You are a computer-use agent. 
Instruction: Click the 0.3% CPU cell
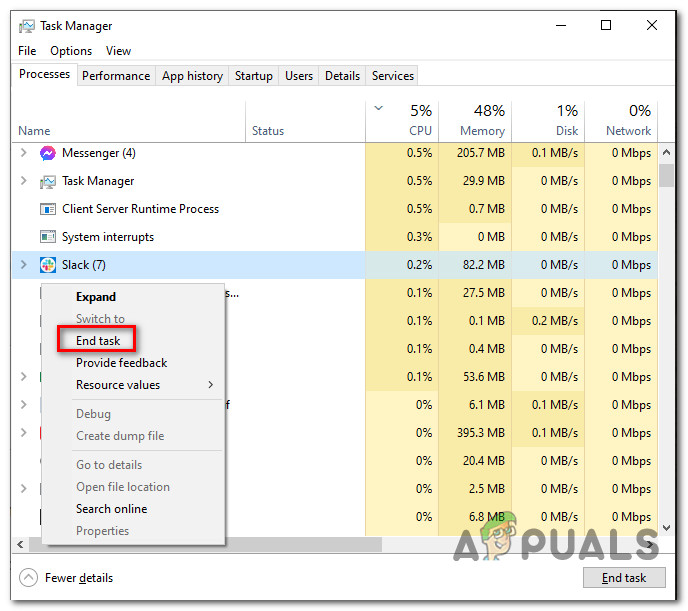(x=402, y=237)
